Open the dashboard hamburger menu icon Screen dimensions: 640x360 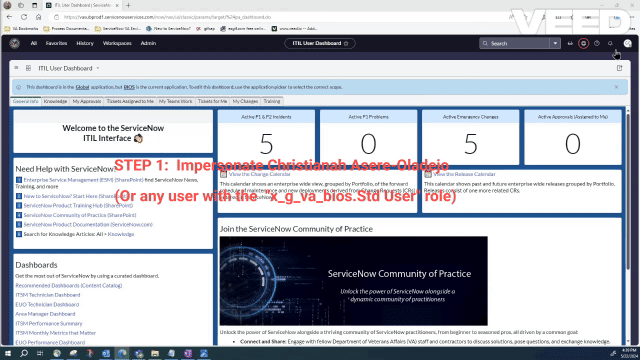(16, 68)
